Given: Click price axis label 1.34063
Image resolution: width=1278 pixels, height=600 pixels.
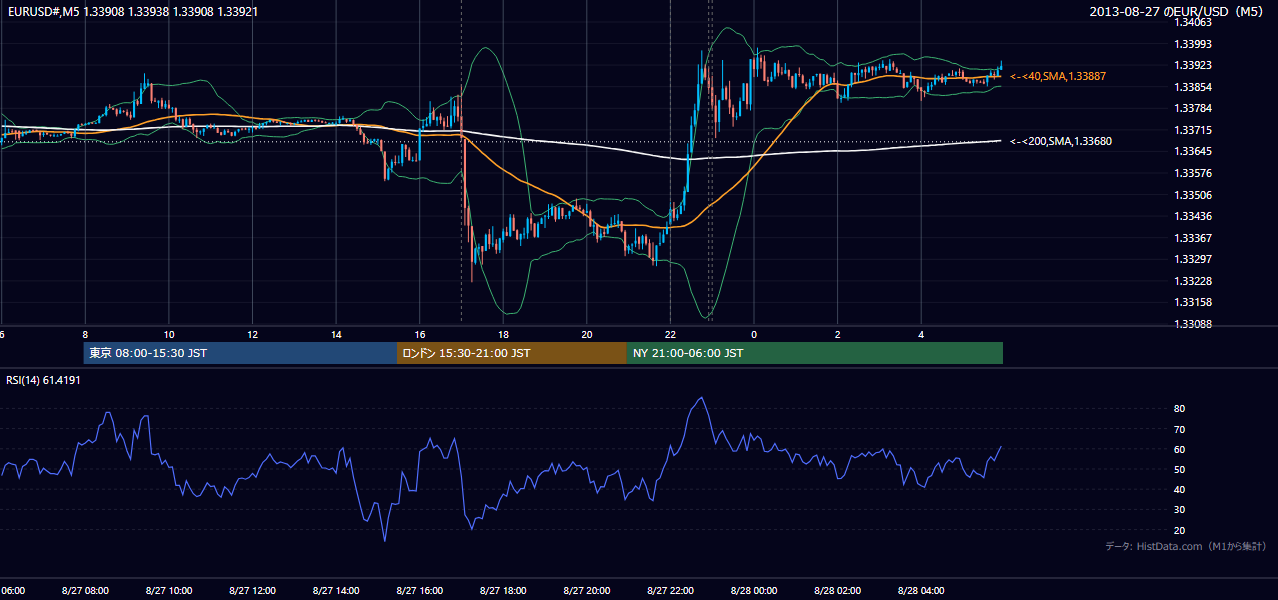Looking at the screenshot, I should [1193, 22].
